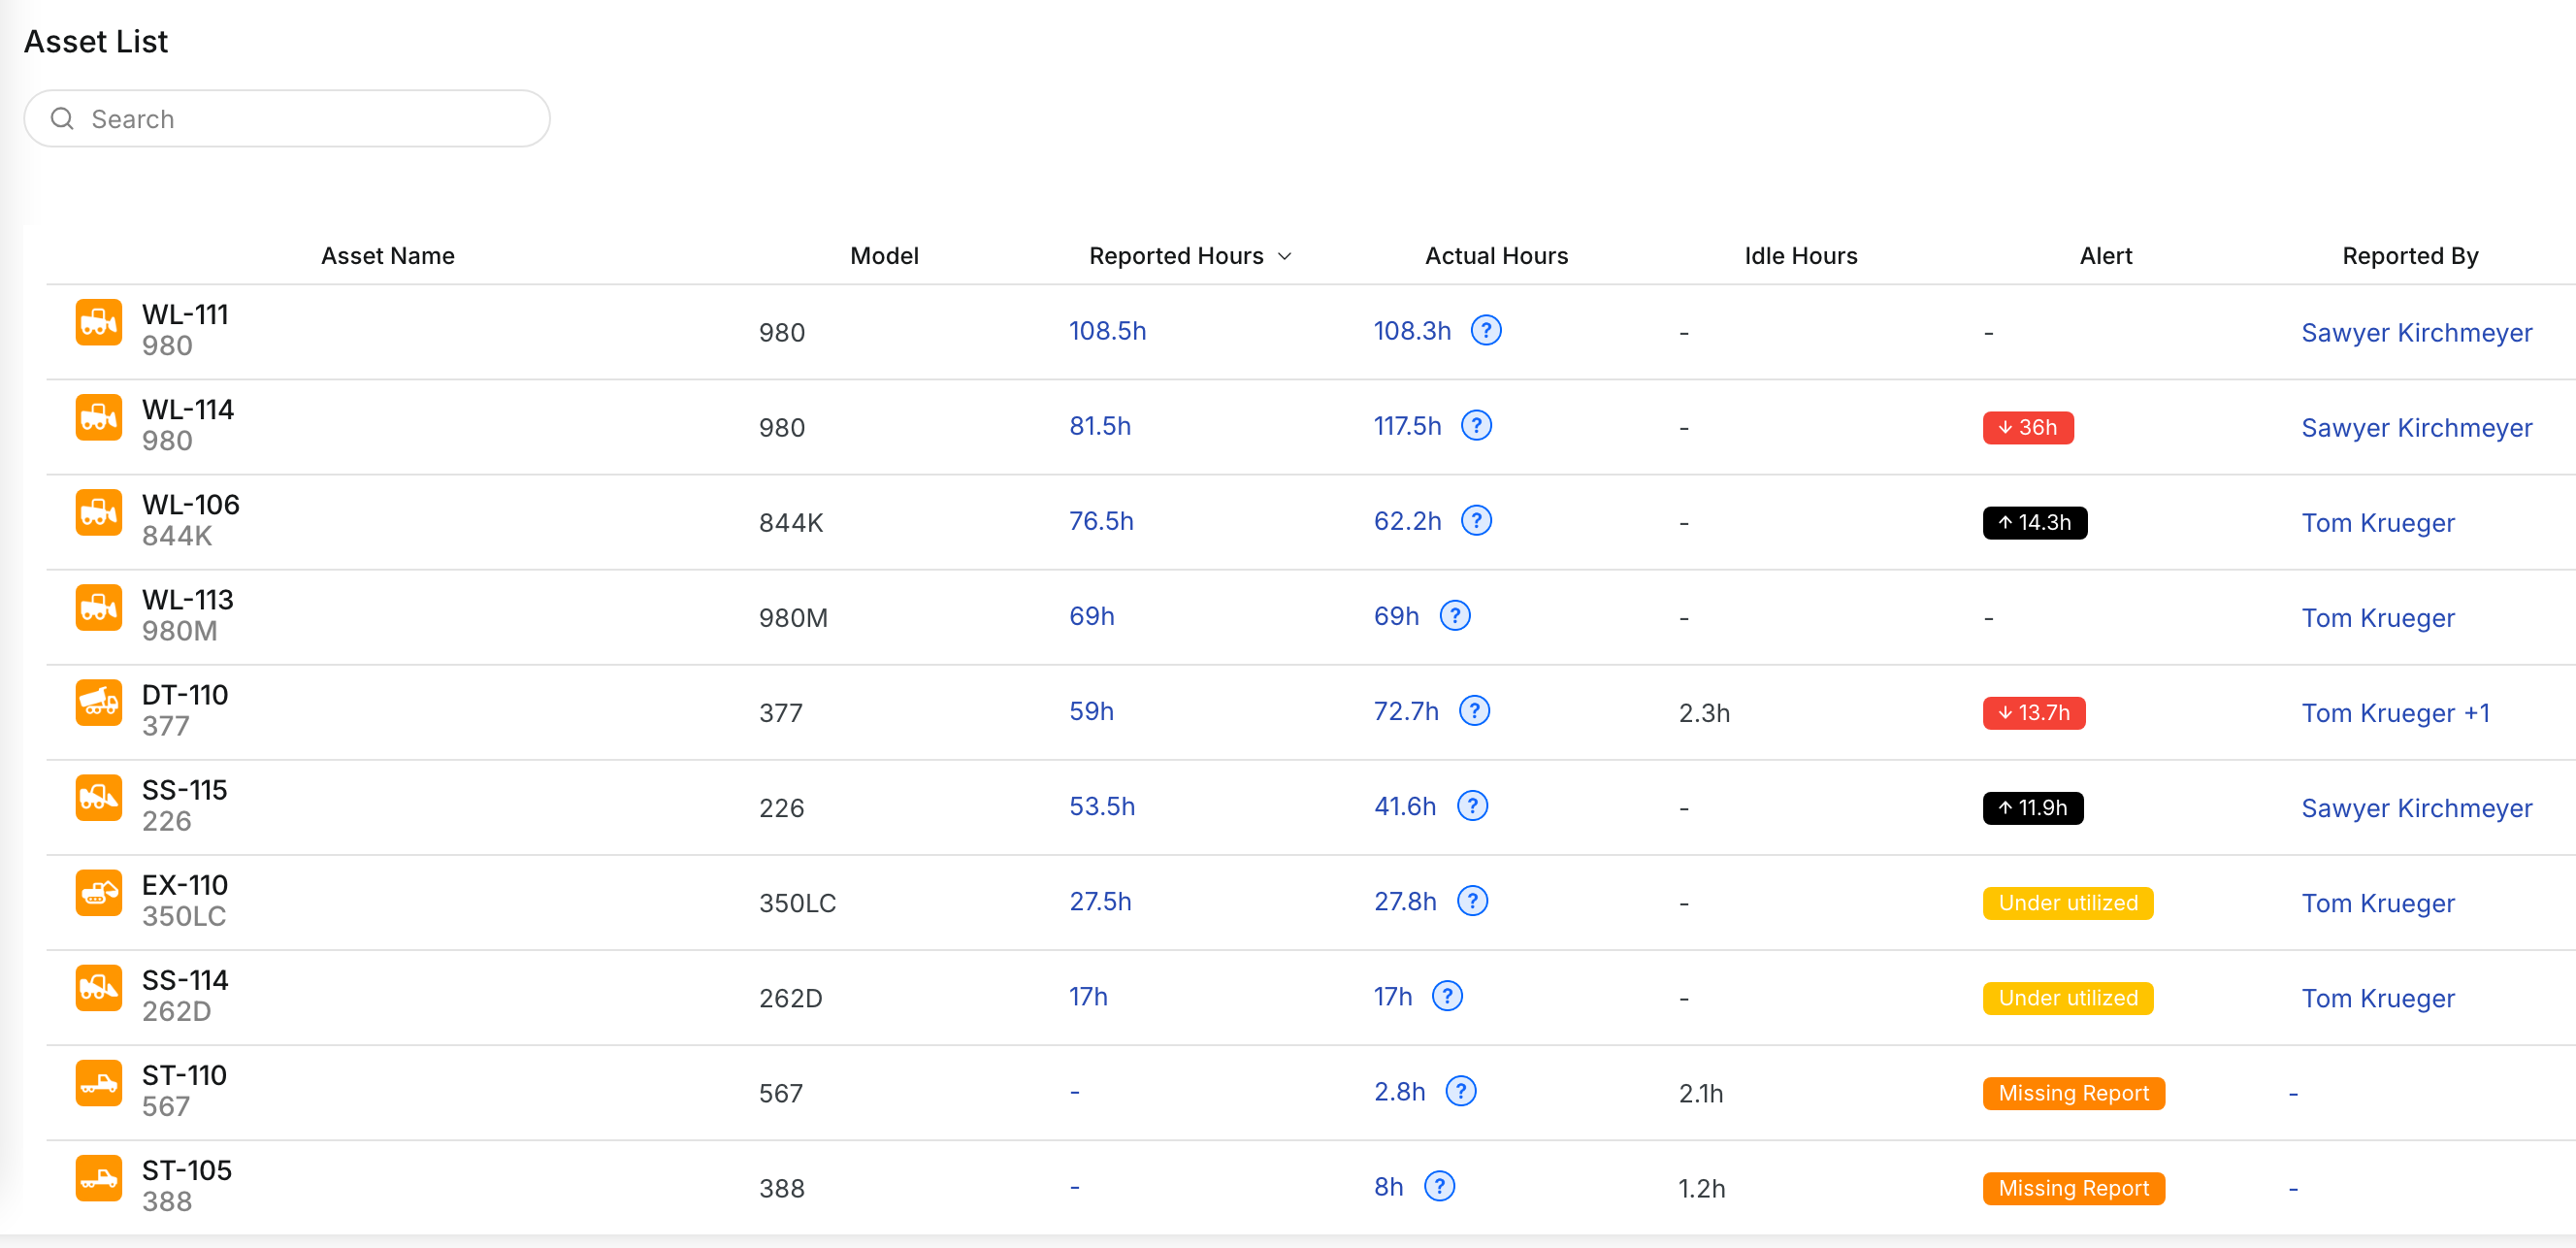Click the 11.9h up alert badge
2576x1248 pixels.
(x=2033, y=808)
